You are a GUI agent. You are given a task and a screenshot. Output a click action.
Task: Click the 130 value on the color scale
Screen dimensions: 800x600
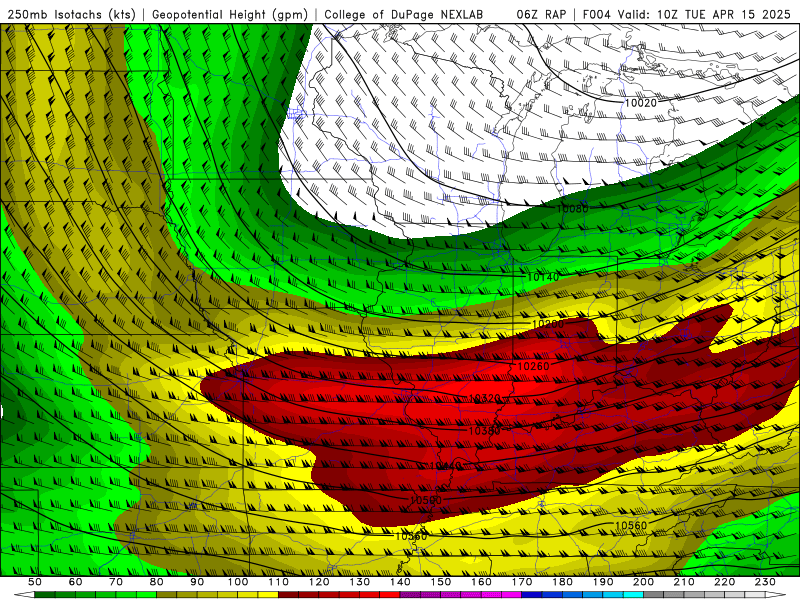pyautogui.click(x=360, y=582)
